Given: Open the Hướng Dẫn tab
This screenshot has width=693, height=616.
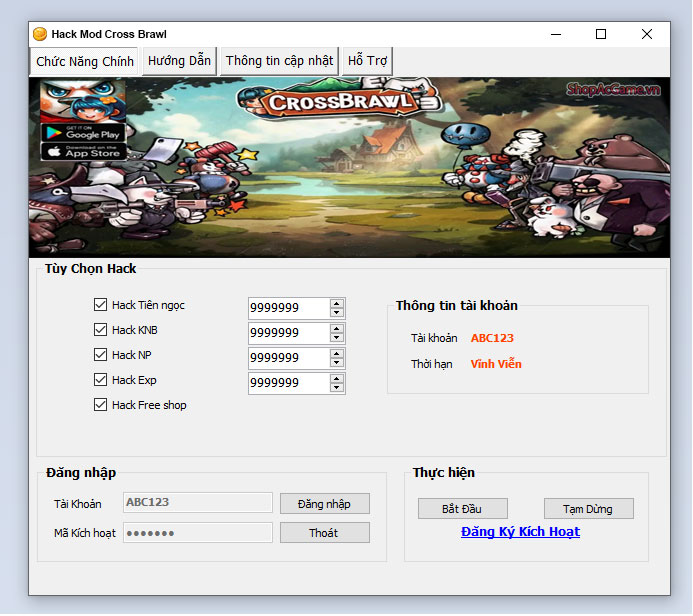Looking at the screenshot, I should pos(179,61).
